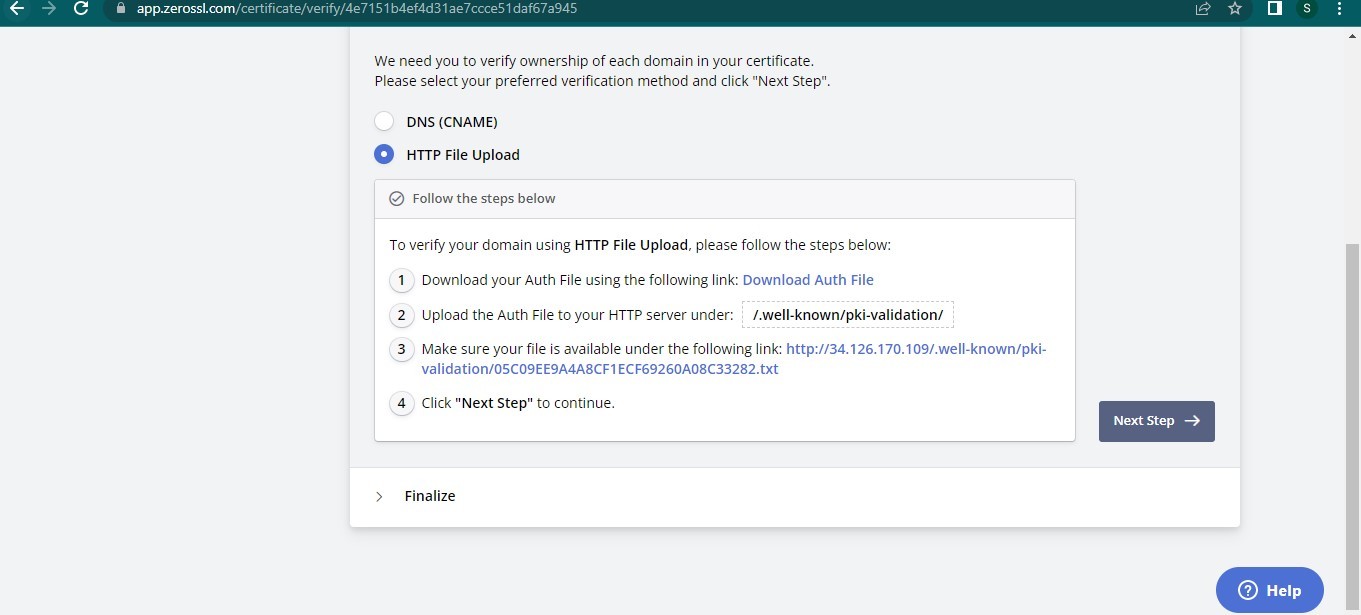Click the Download Auth File link
Screen dimensions: 1361x615
click(808, 280)
